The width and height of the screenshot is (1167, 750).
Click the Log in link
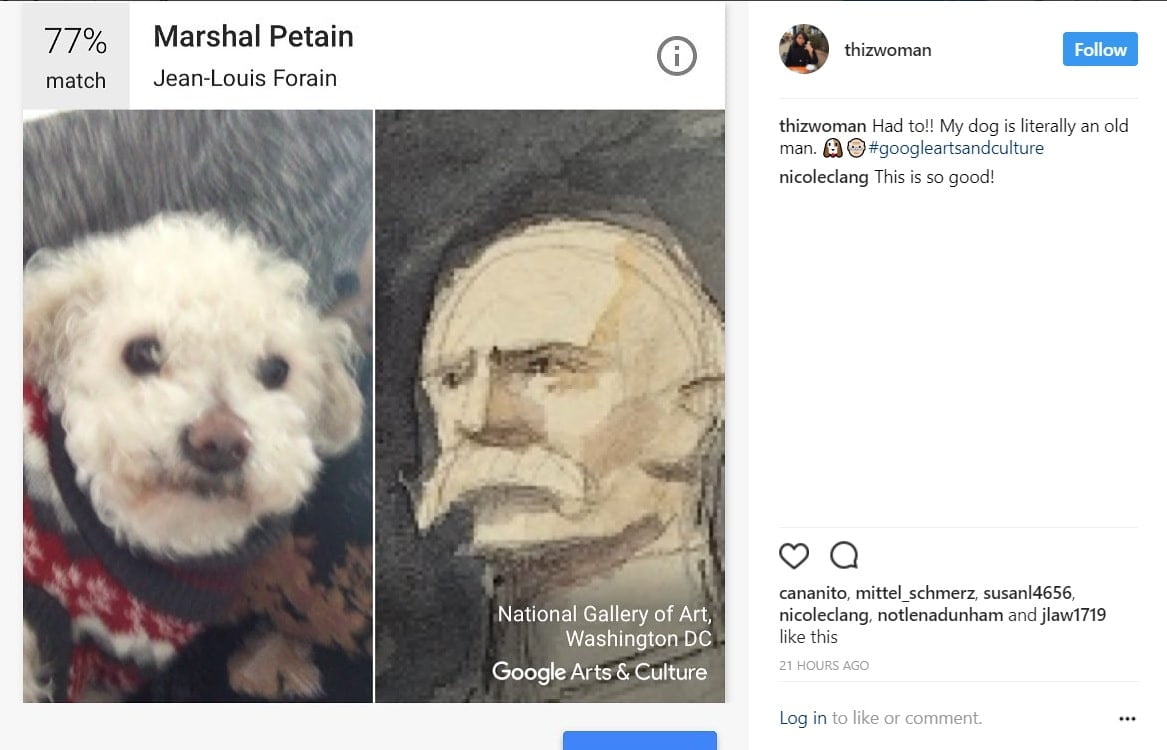pyautogui.click(x=803, y=717)
